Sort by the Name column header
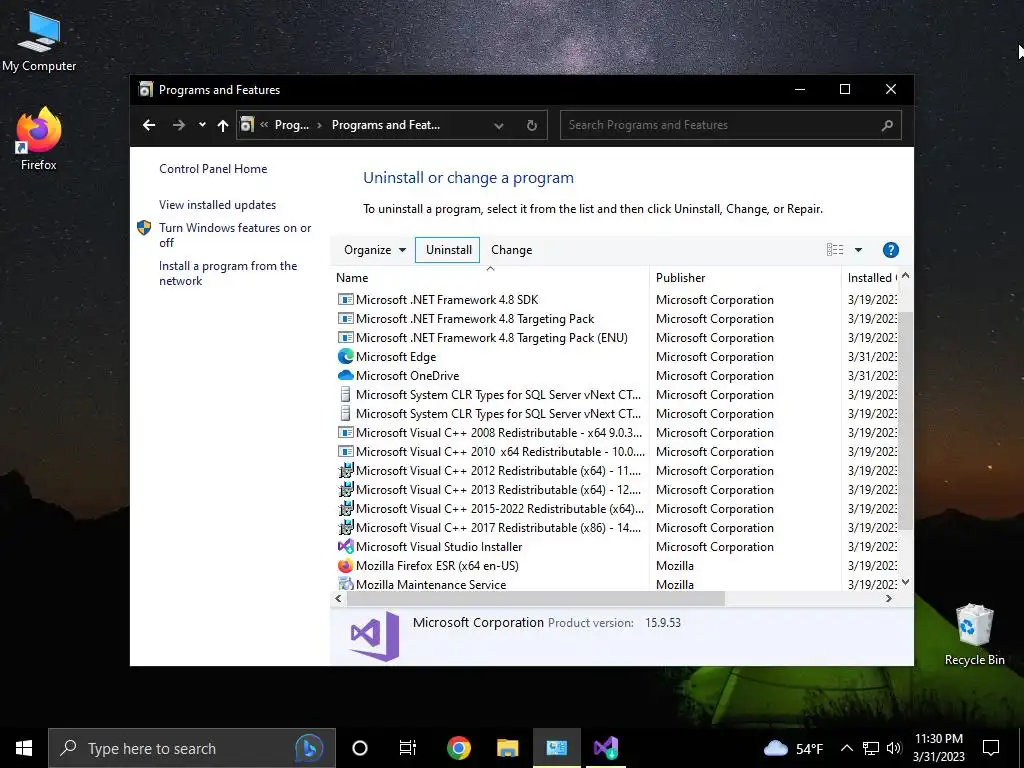Screen dimensions: 1024x768 pyautogui.click(x=490, y=278)
